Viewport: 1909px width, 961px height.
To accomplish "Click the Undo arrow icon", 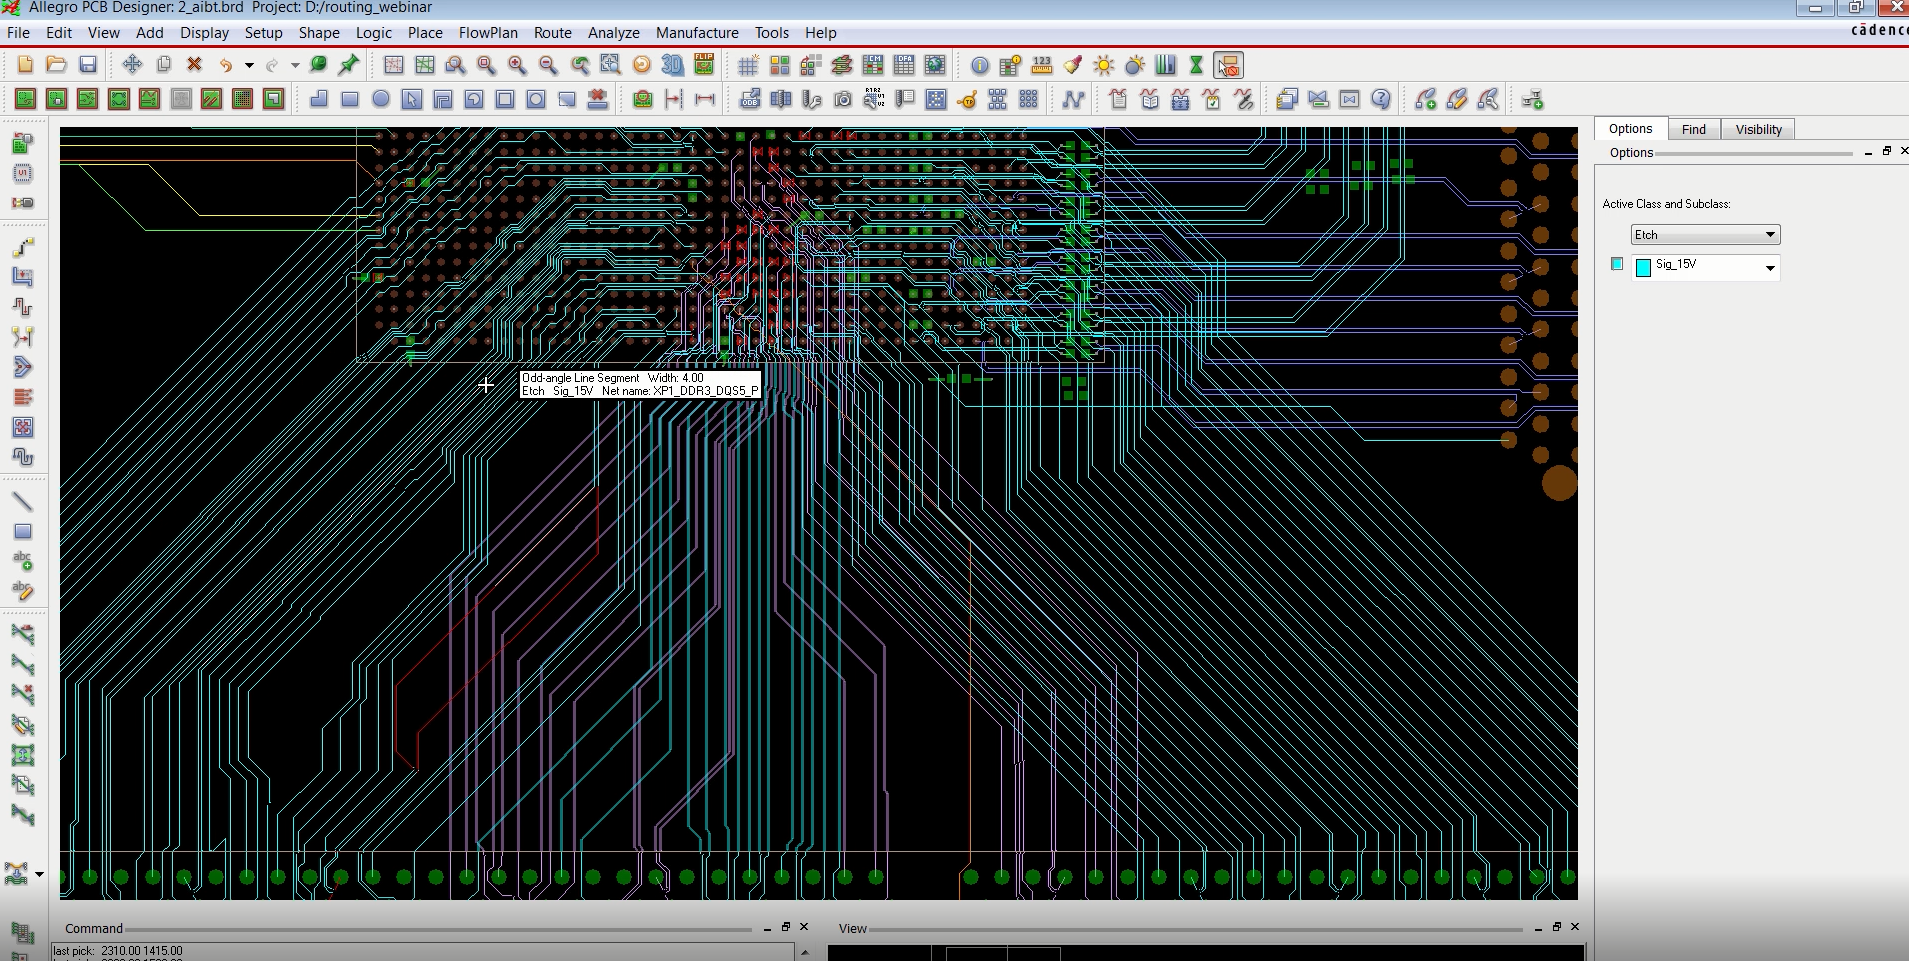I will pyautogui.click(x=227, y=65).
